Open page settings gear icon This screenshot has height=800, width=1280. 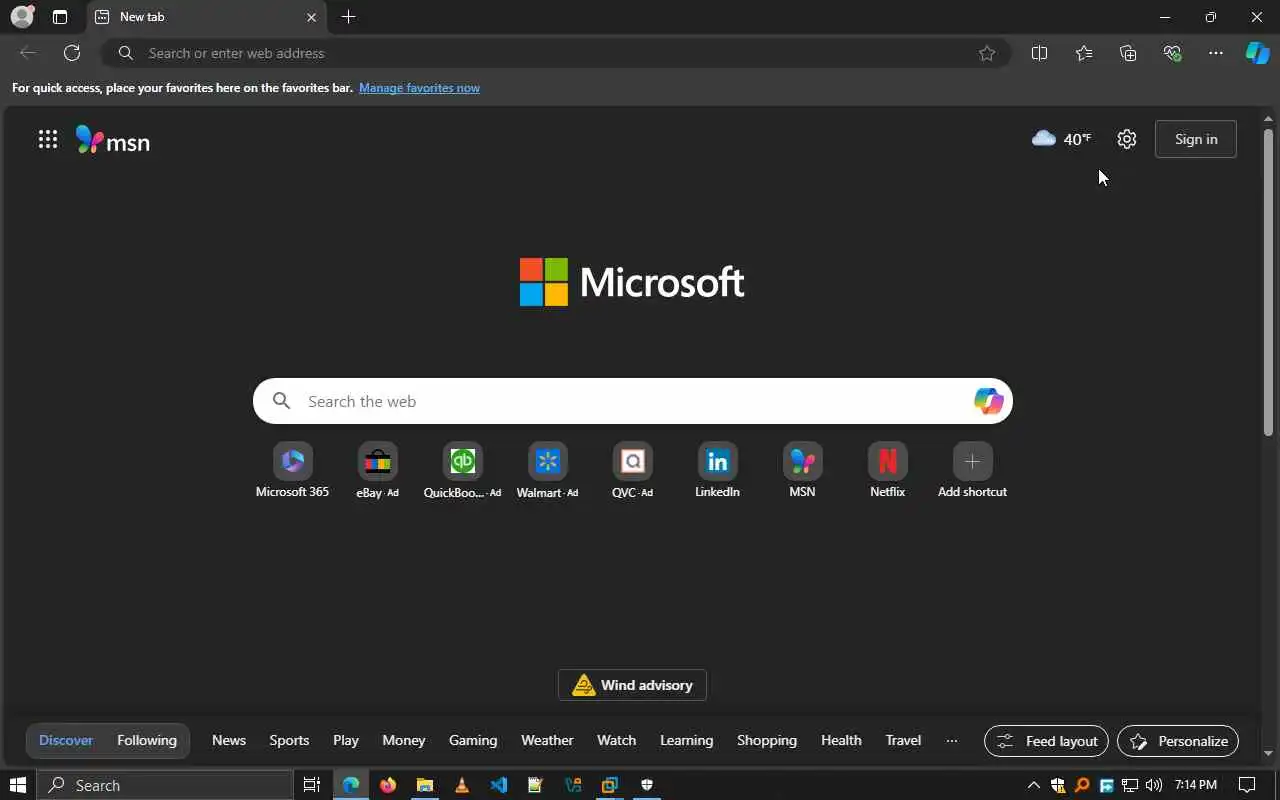(1127, 139)
